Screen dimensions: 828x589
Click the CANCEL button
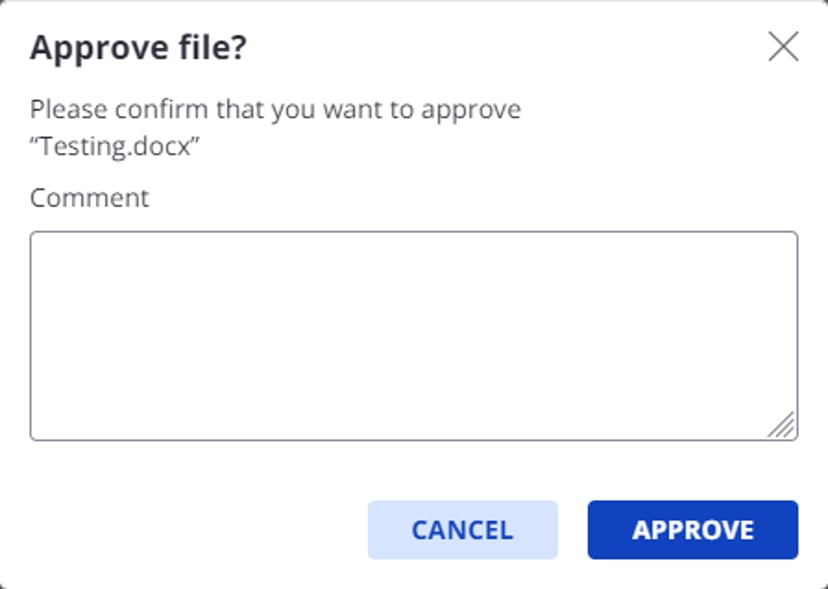pyautogui.click(x=463, y=530)
